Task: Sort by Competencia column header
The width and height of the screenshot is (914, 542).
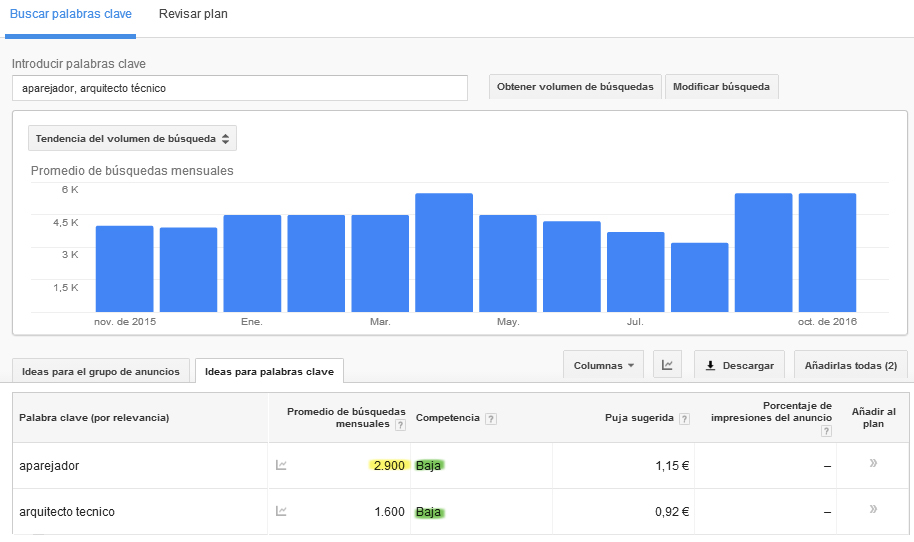Action: point(448,418)
